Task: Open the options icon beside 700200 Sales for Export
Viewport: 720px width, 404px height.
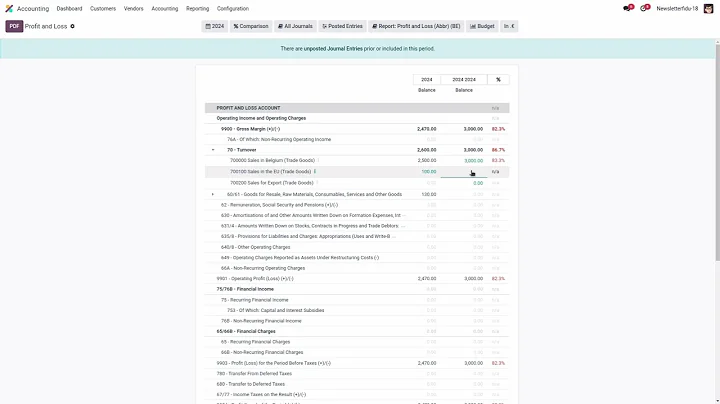Action: point(317,183)
